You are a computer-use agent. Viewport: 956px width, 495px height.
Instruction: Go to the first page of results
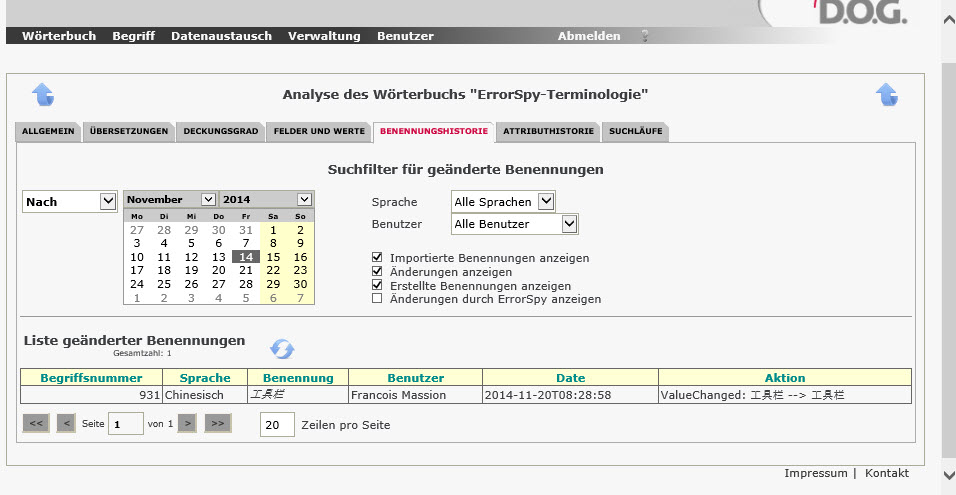point(36,424)
